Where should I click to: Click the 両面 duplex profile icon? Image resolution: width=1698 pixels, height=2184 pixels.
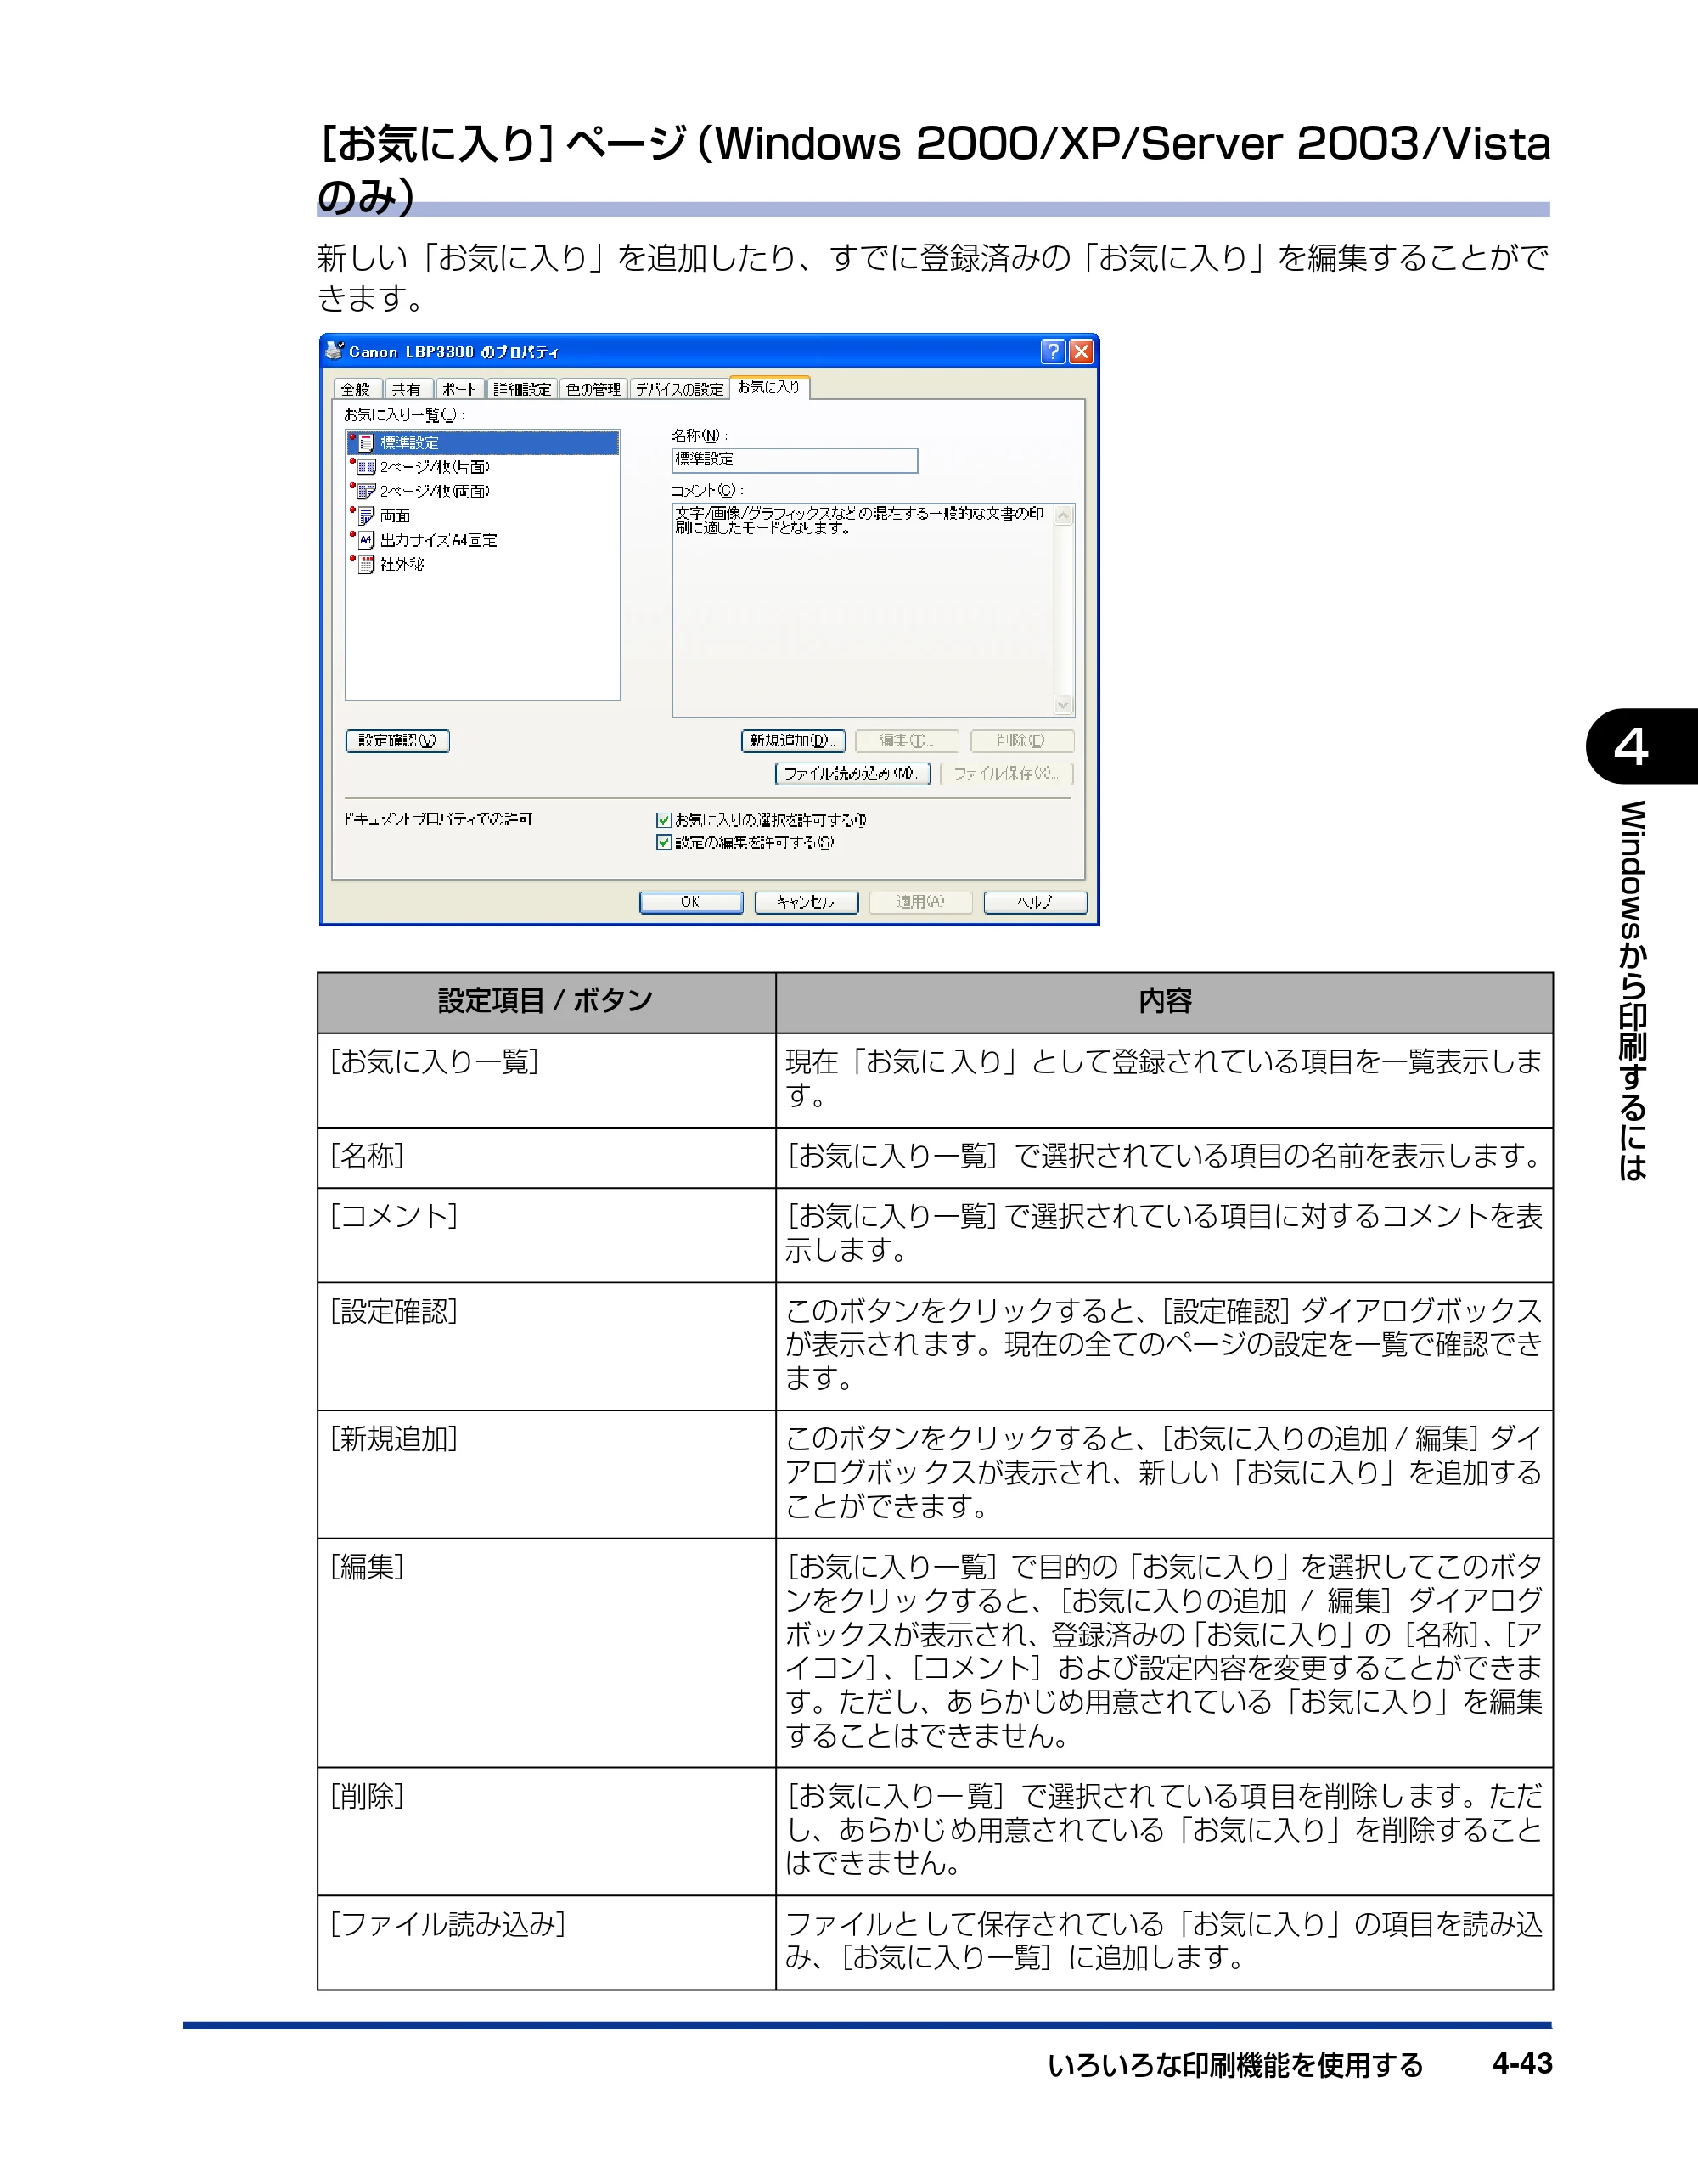(365, 516)
